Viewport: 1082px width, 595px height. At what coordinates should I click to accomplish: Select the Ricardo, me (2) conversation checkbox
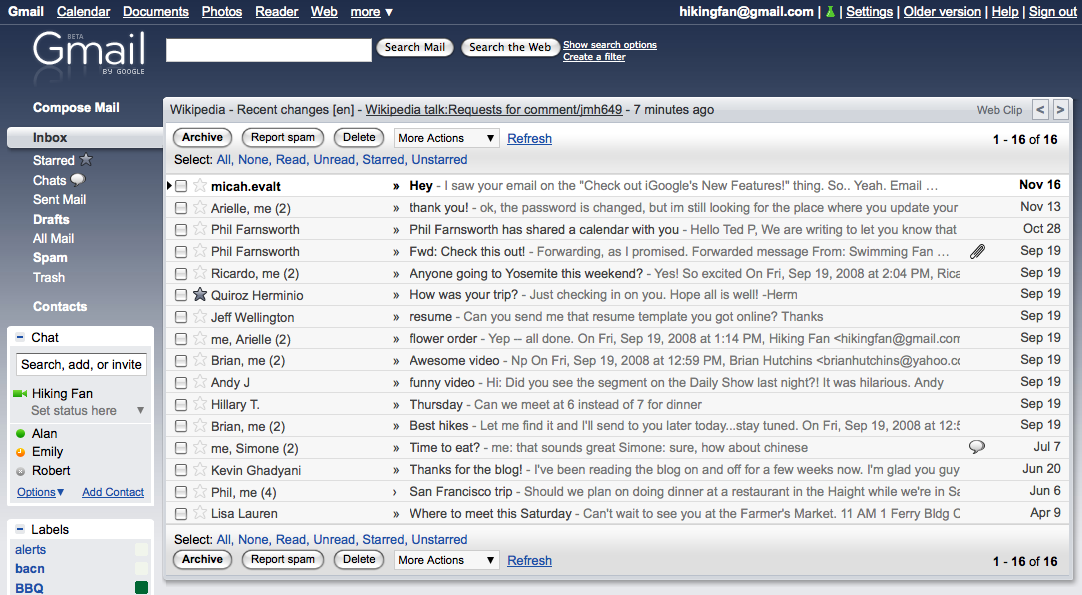181,273
